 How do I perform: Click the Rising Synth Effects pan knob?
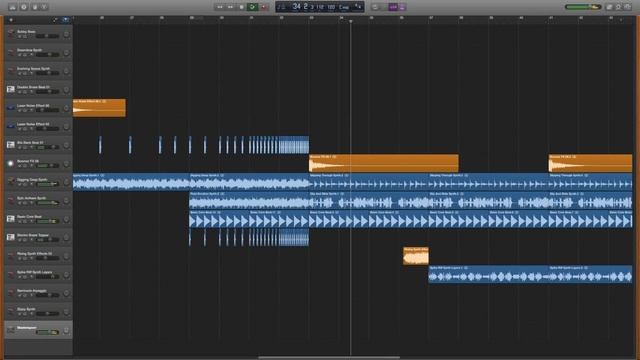pos(67,256)
